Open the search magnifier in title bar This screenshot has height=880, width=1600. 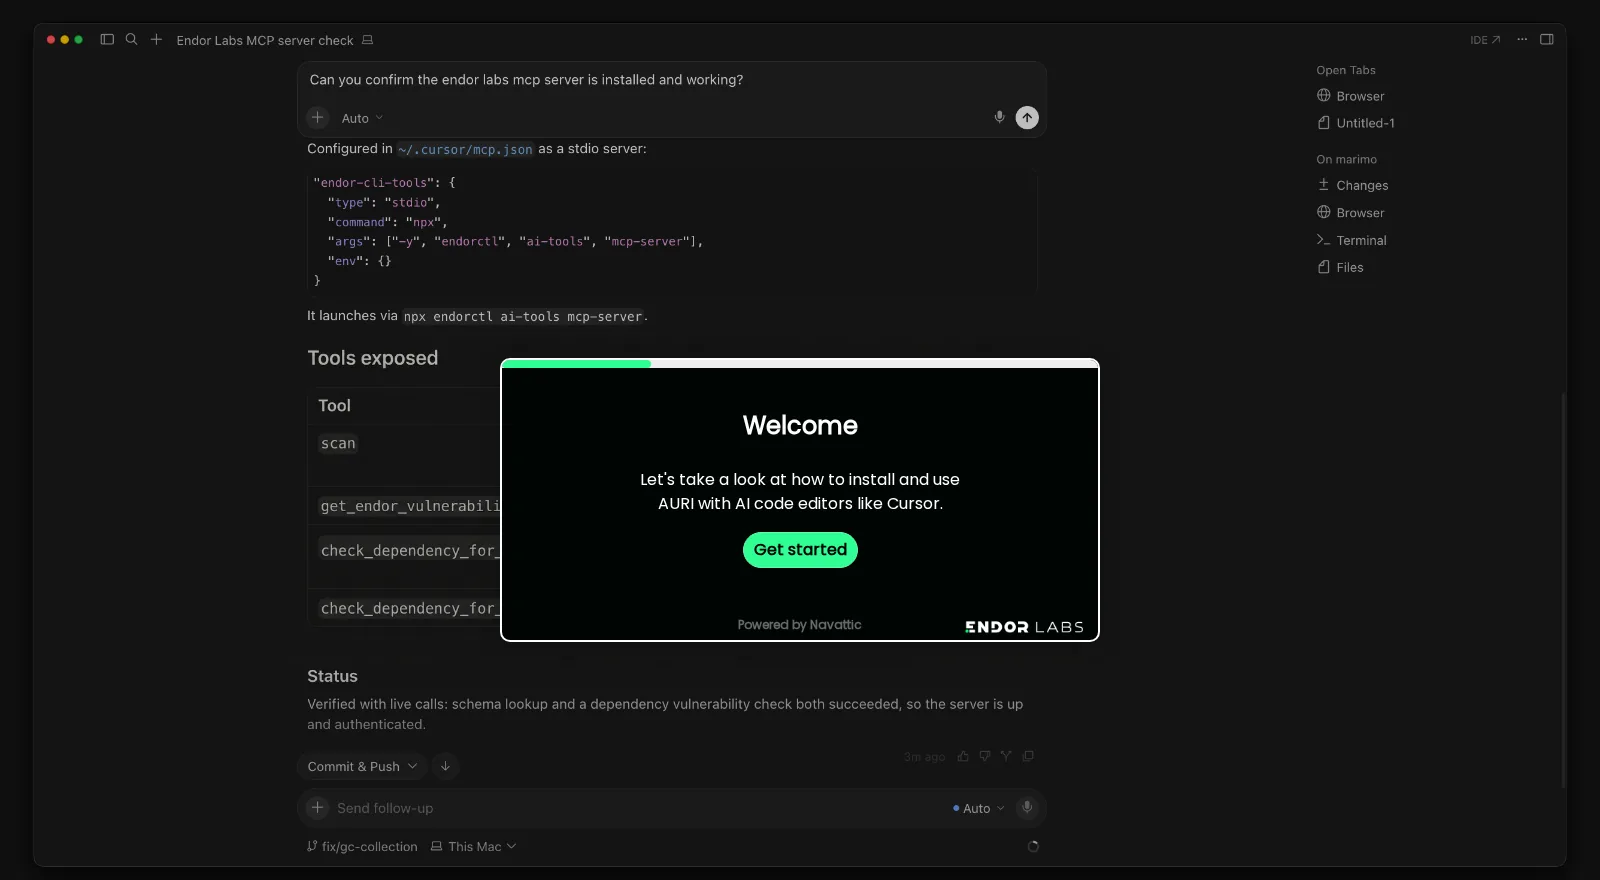[131, 40]
